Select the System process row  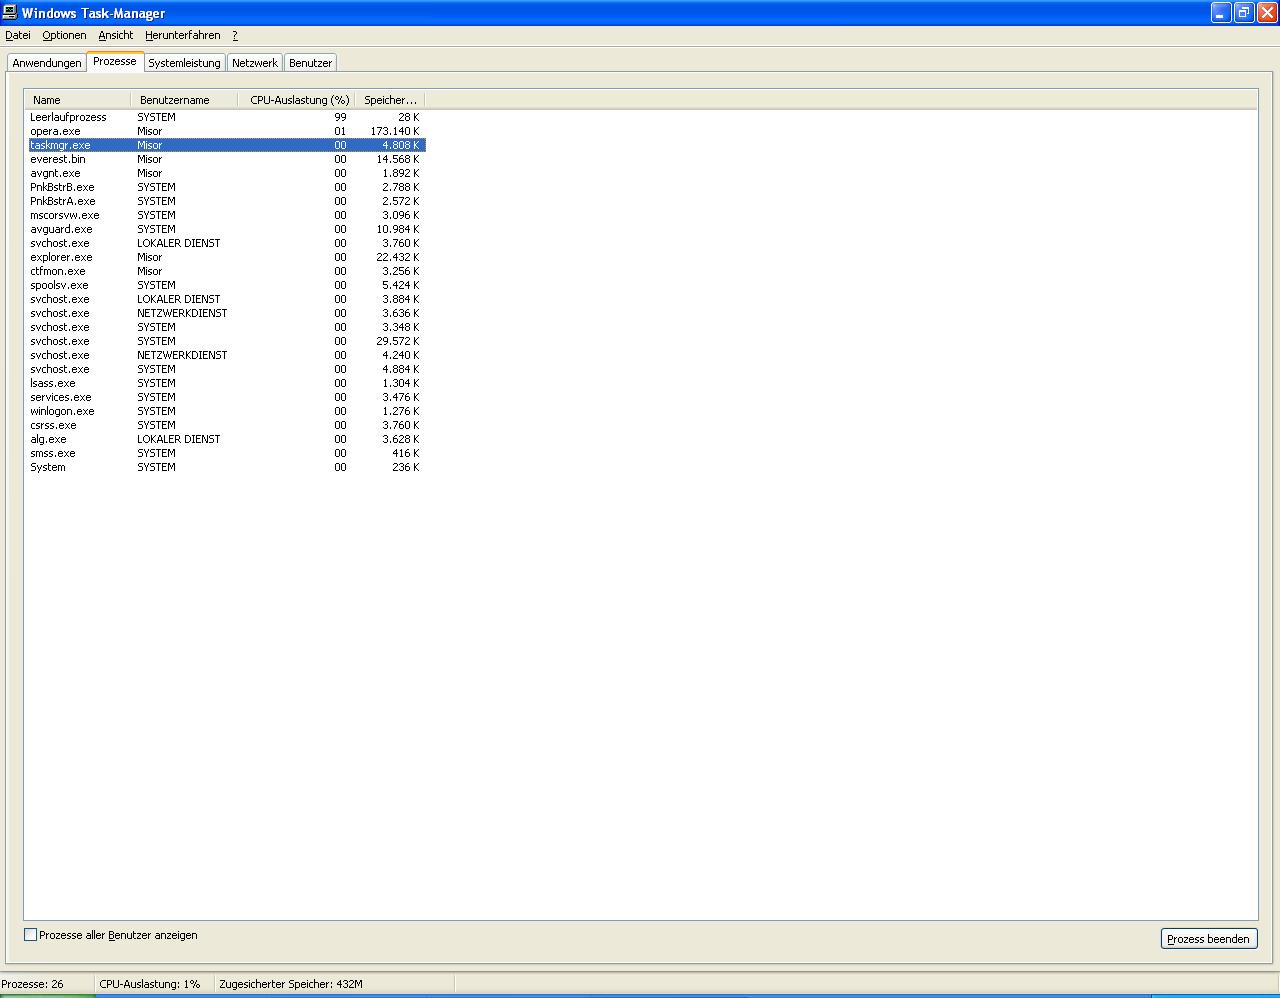point(226,467)
